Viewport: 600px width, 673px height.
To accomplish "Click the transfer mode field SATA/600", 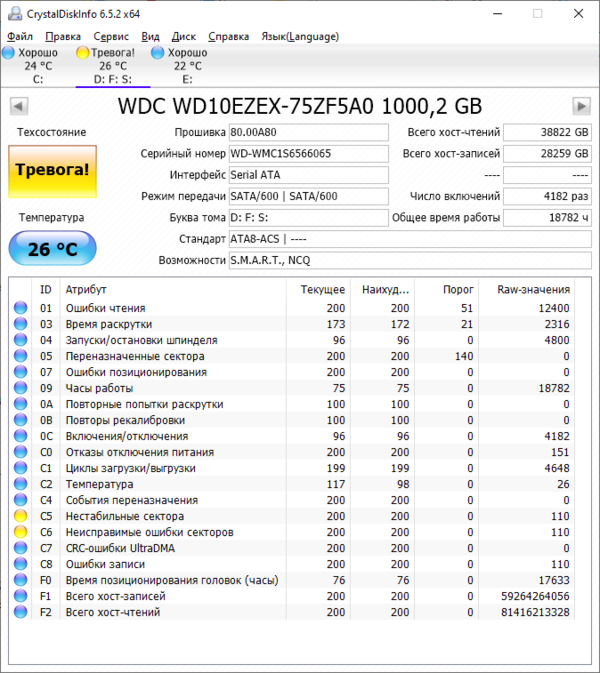I will tap(309, 196).
